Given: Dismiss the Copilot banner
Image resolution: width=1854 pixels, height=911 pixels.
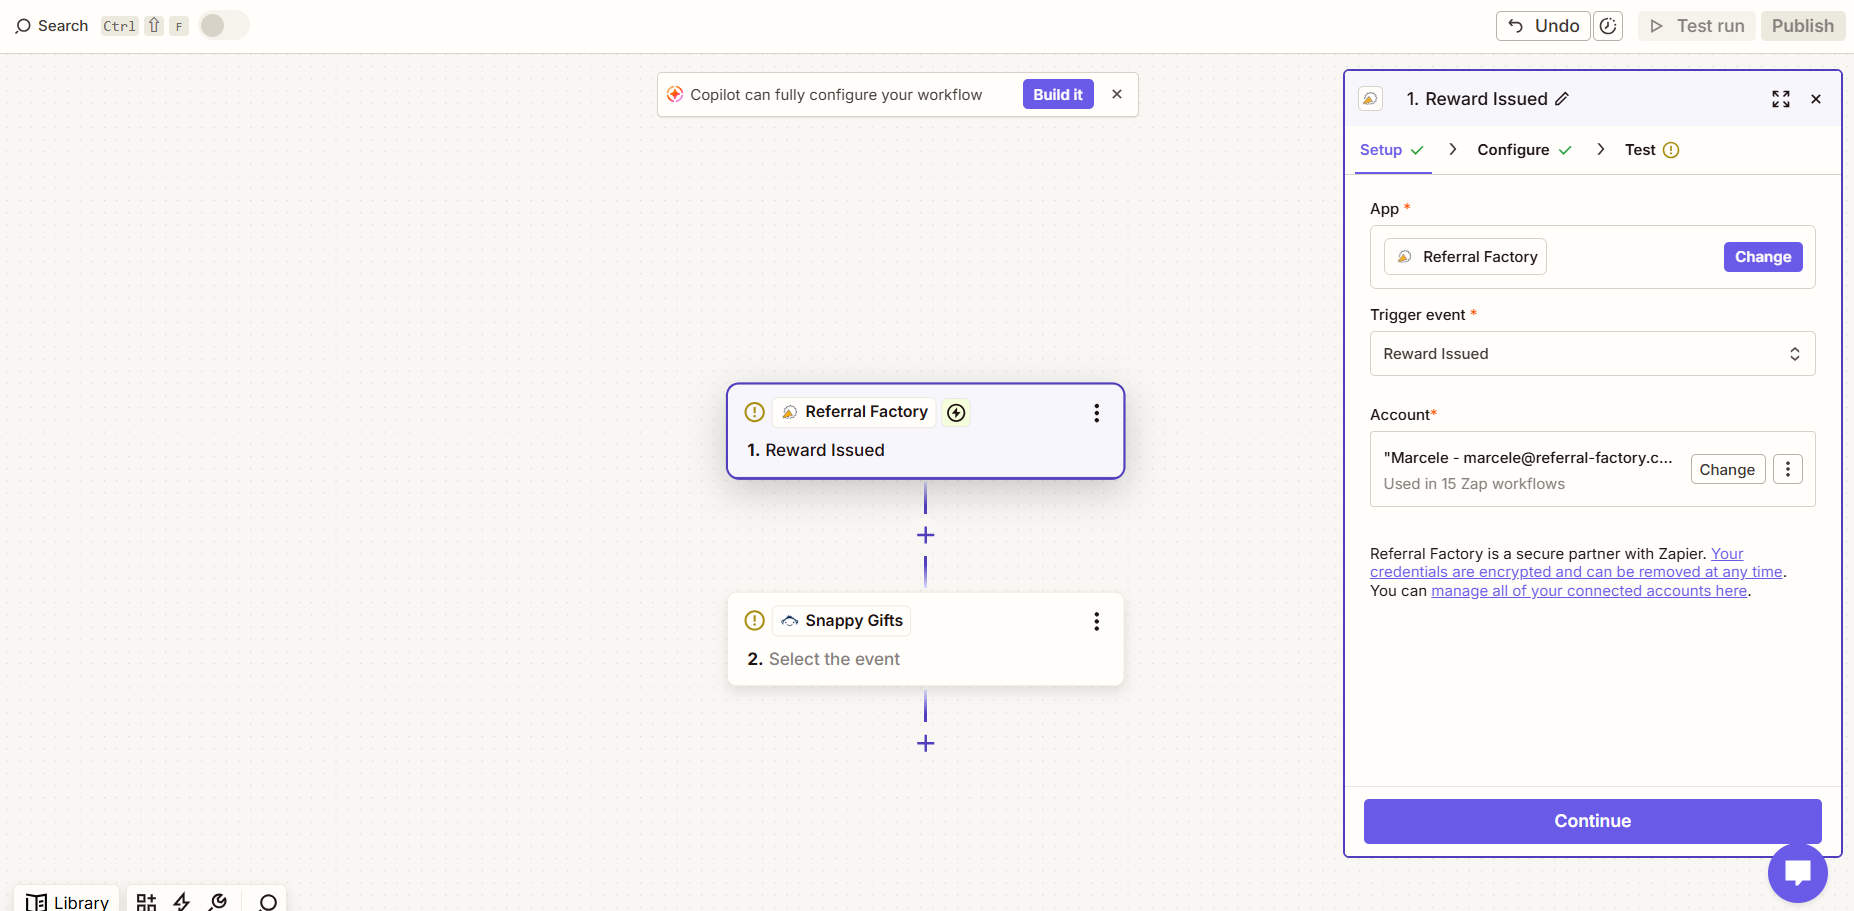Looking at the screenshot, I should coord(1117,94).
